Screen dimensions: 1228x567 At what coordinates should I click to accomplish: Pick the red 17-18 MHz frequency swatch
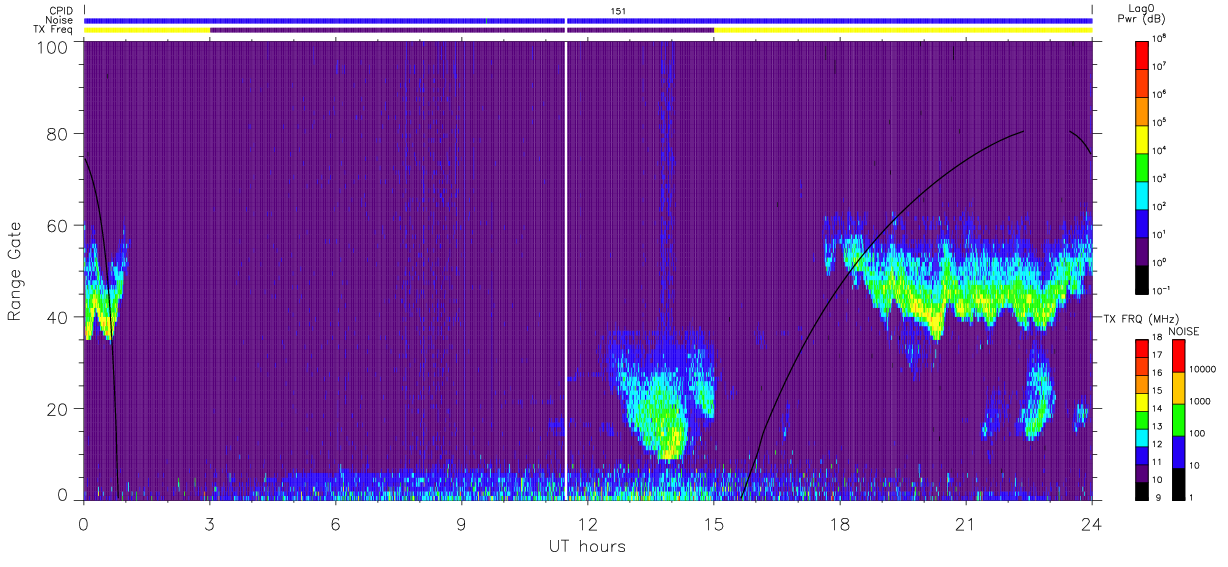(x=1142, y=349)
